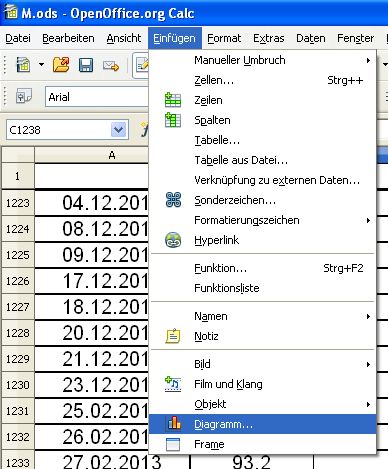Click the Styles and Formatting icon

(x=24, y=97)
